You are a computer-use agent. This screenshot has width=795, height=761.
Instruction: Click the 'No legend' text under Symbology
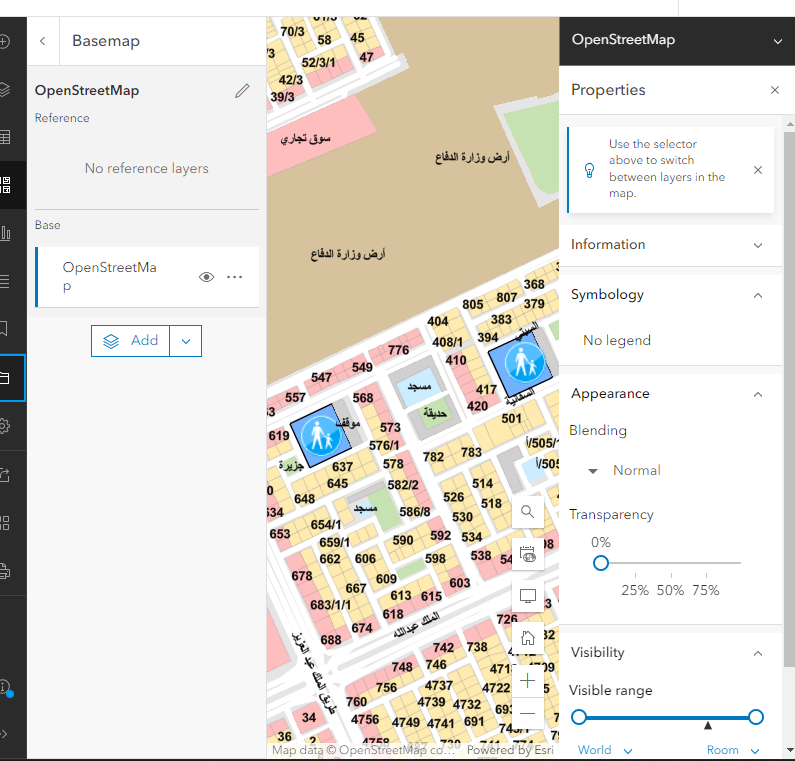click(617, 340)
